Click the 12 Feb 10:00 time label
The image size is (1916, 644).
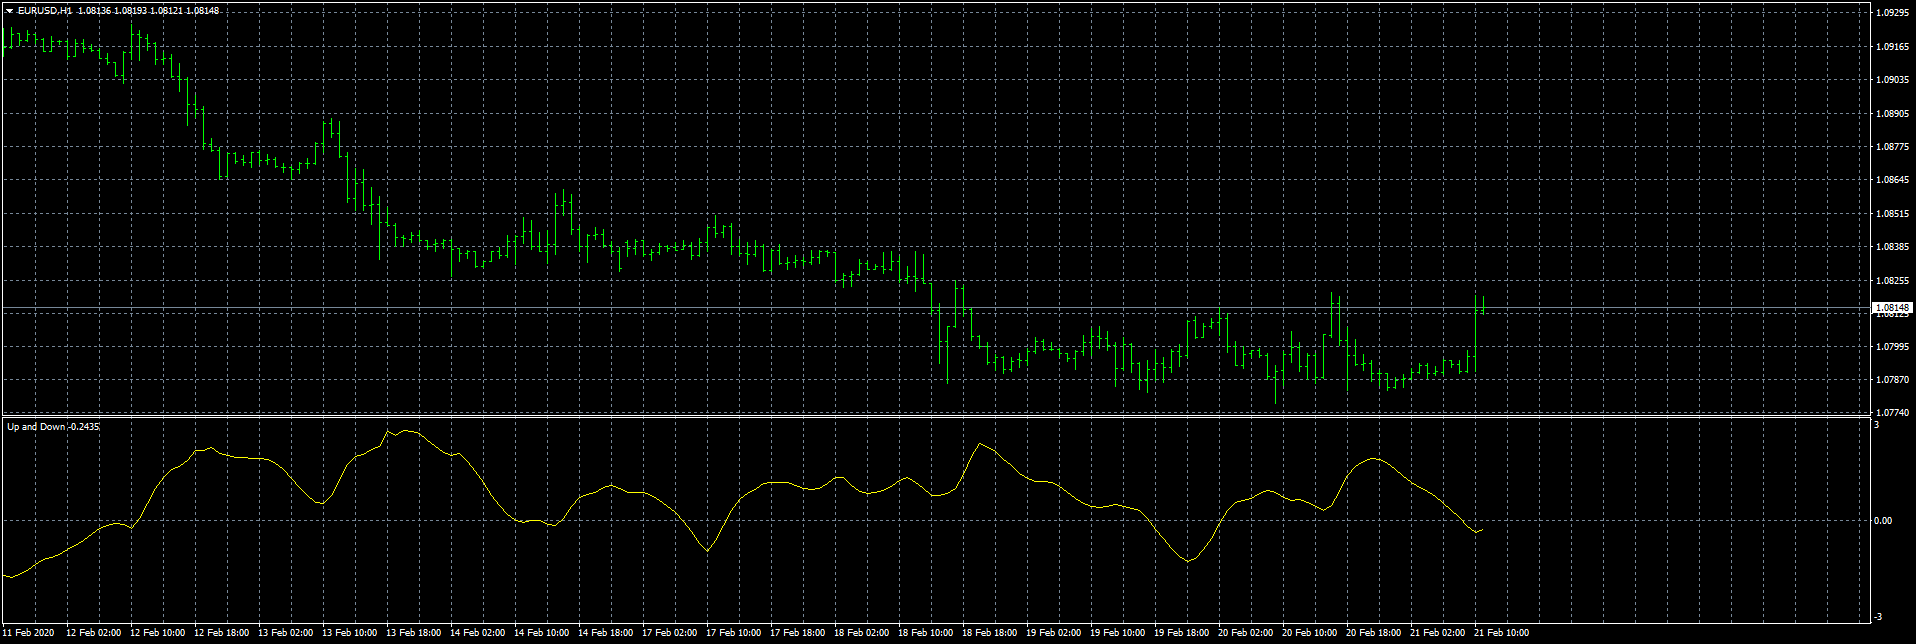pos(158,633)
